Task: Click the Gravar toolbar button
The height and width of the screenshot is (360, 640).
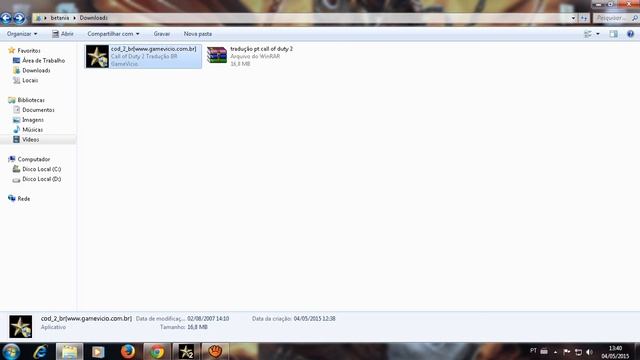Action: pos(162,34)
